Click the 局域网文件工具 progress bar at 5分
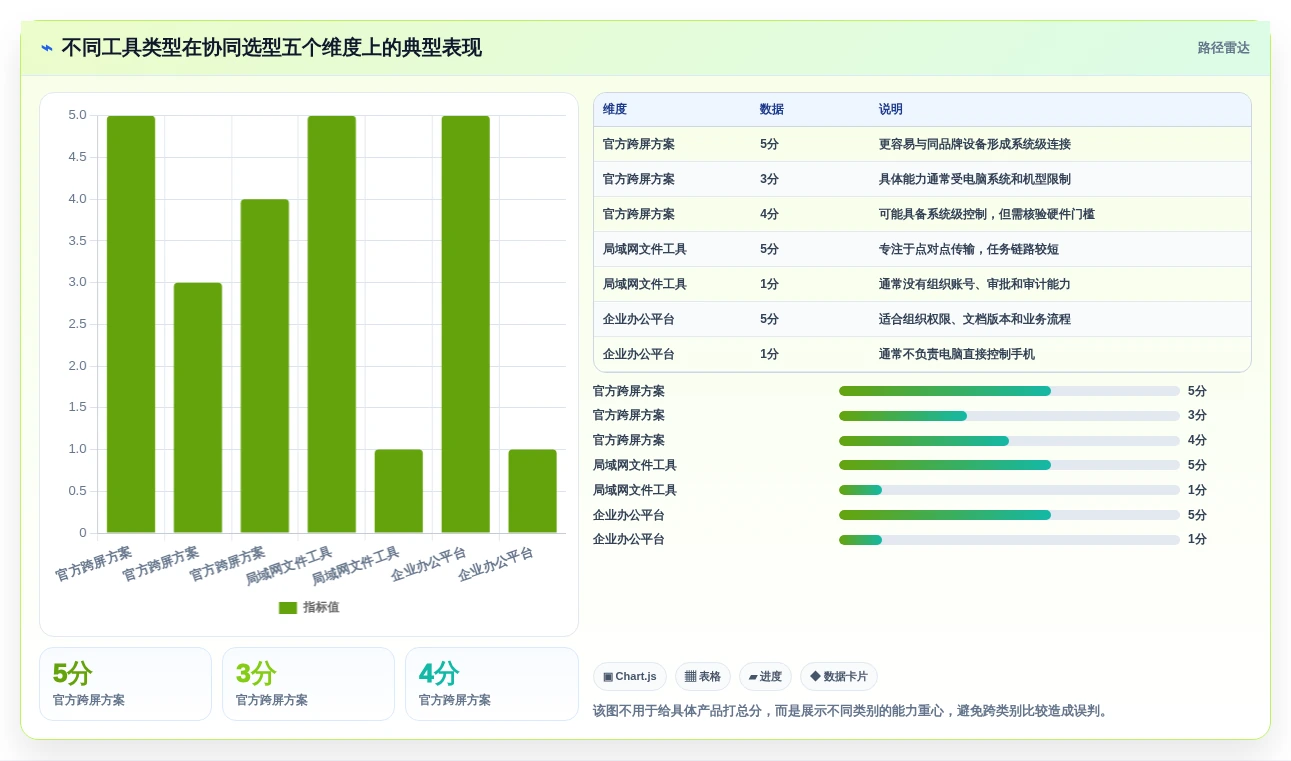This screenshot has width=1291, height=761. [x=1009, y=465]
